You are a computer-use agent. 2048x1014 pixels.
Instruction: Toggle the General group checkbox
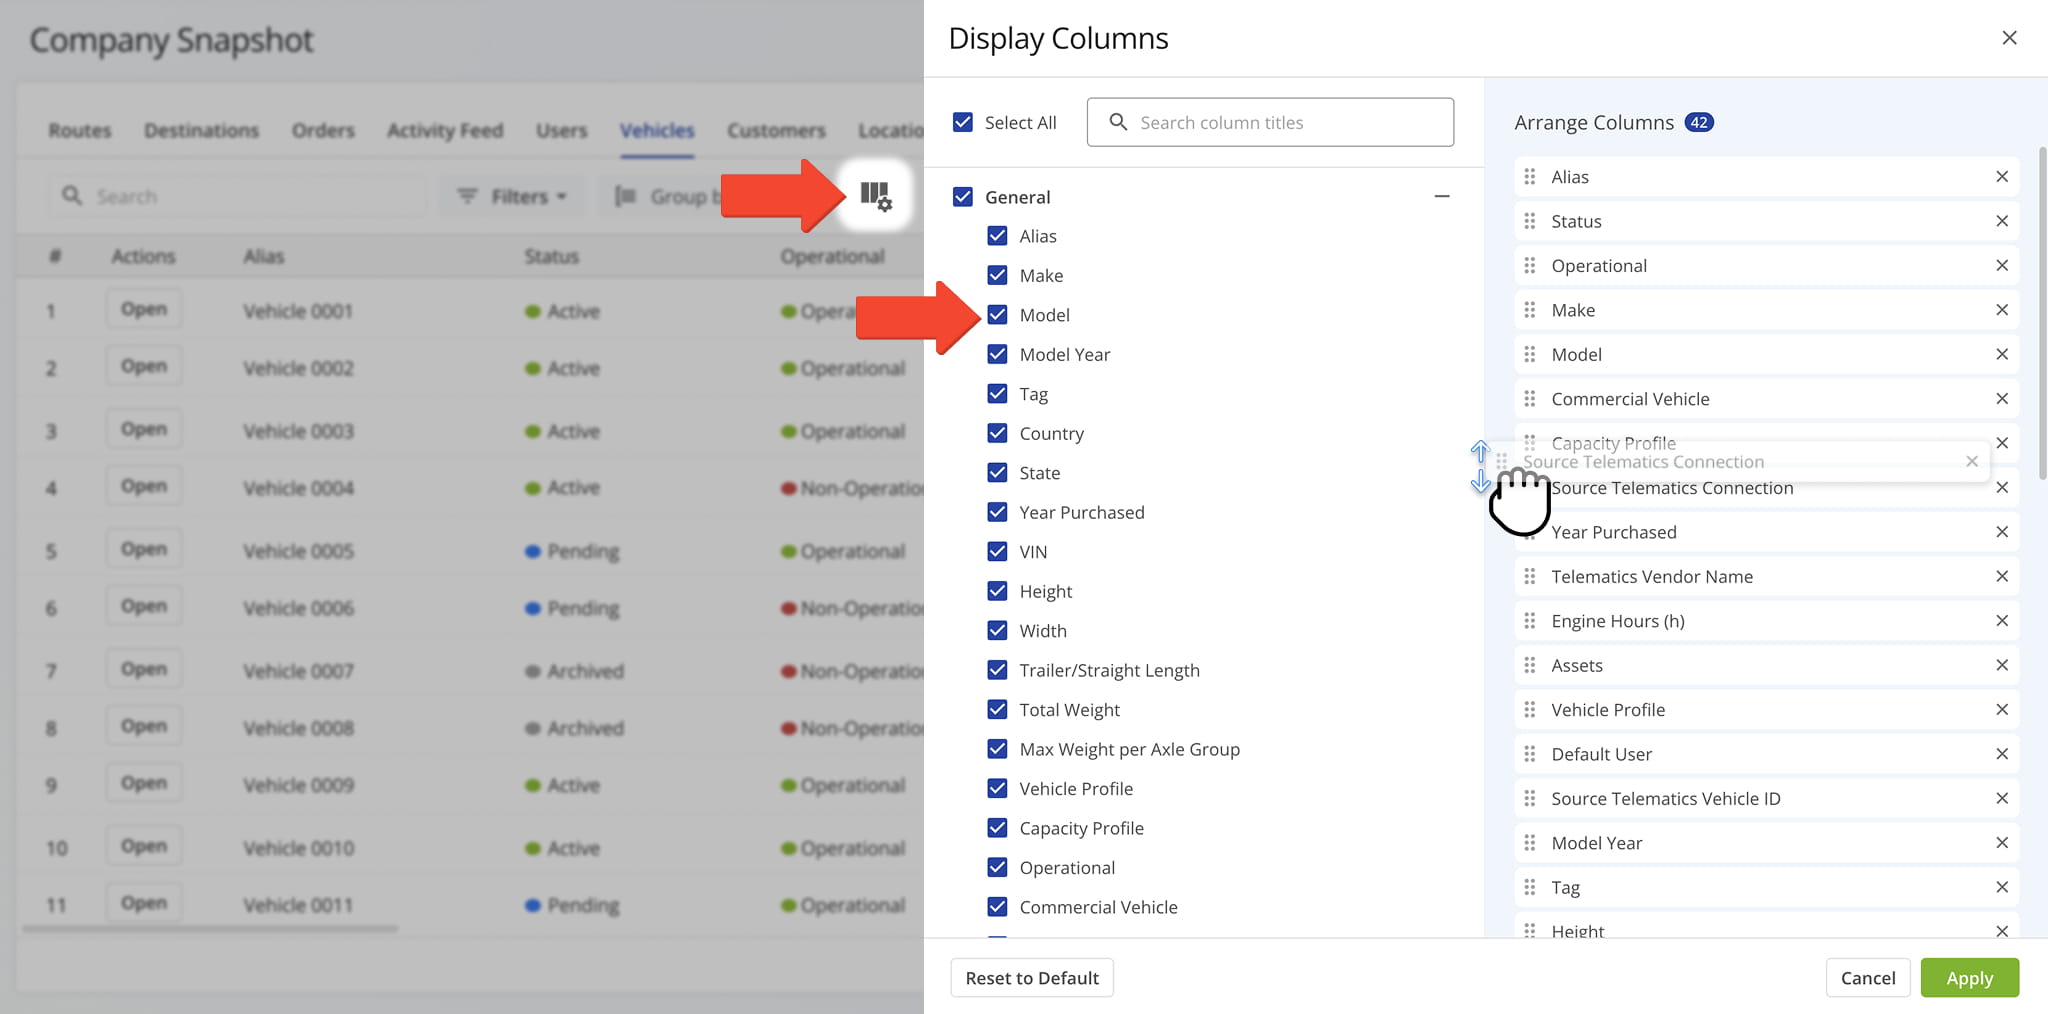click(x=963, y=197)
